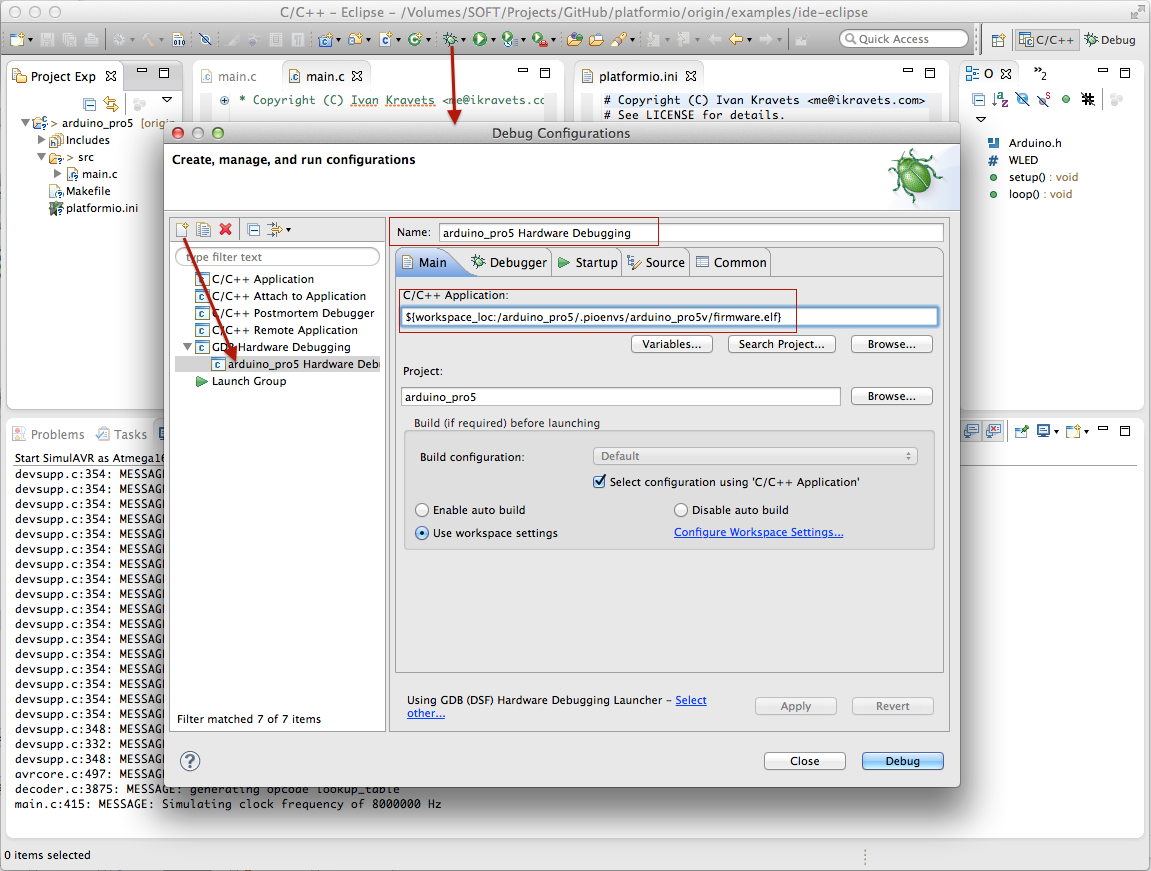Click Open Perspective icon near Quick Access

[998, 40]
